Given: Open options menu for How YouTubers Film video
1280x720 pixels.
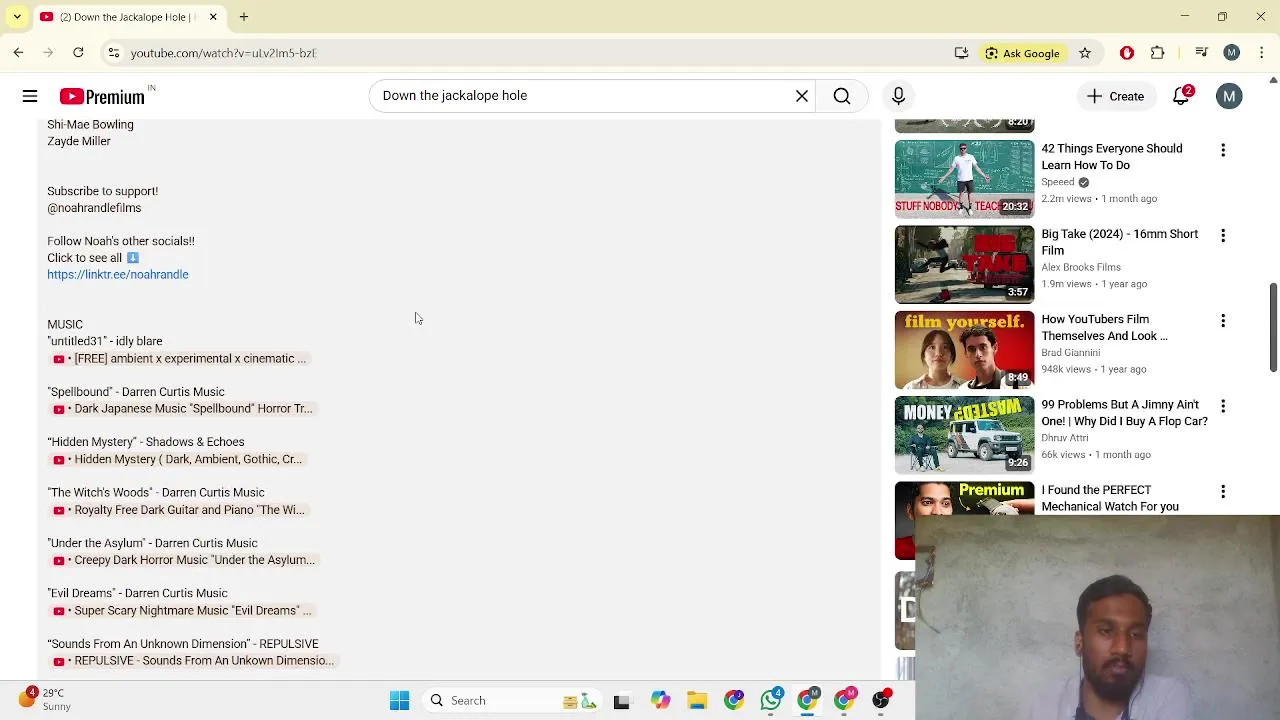Looking at the screenshot, I should tap(1222, 321).
